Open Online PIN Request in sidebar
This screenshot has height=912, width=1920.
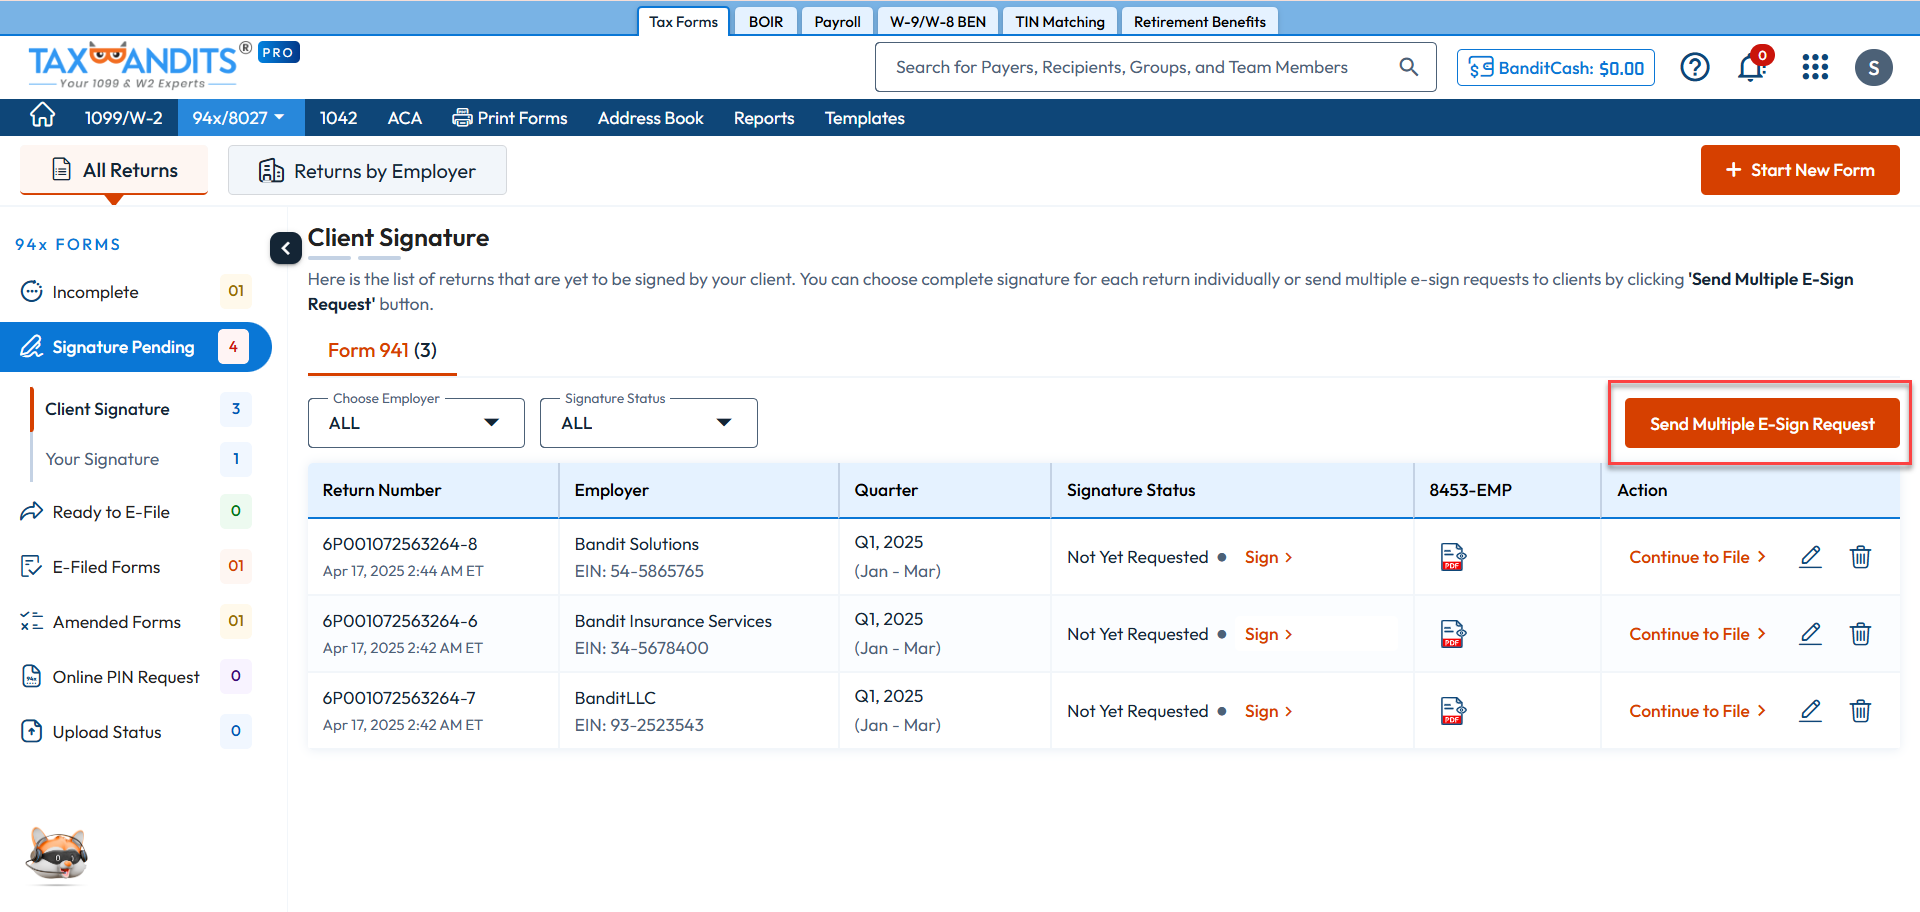pos(135,677)
